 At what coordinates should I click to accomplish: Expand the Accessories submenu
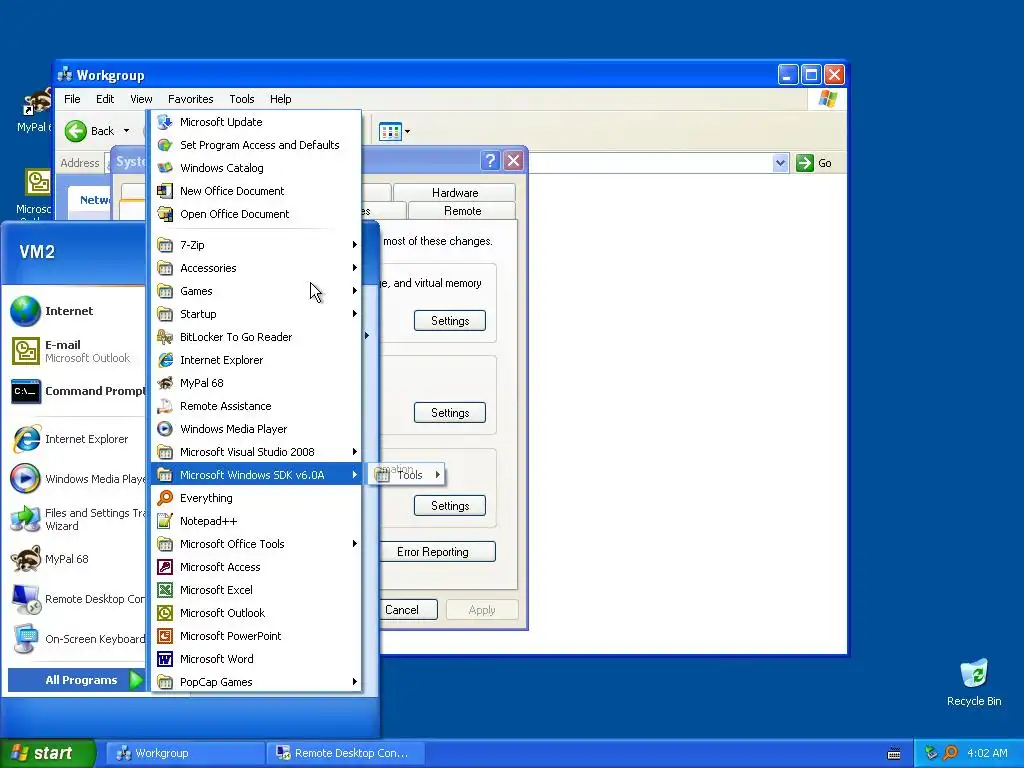256,268
